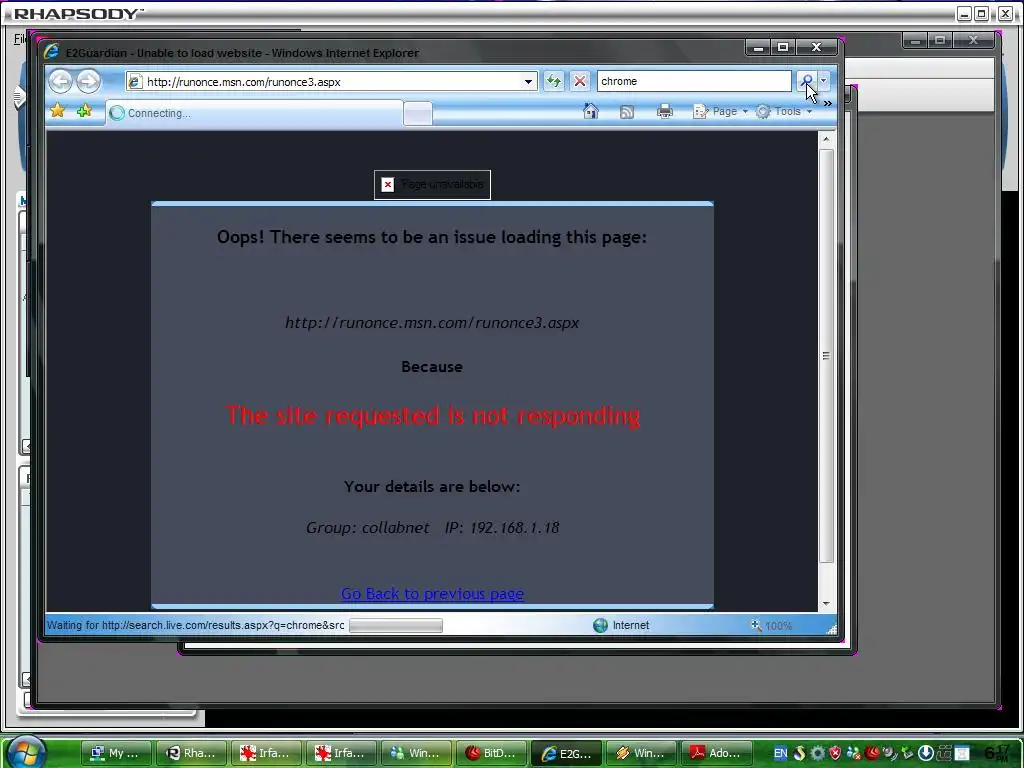Image resolution: width=1024 pixels, height=768 pixels.
Task: Open the Windows Start orb
Action: [27, 752]
